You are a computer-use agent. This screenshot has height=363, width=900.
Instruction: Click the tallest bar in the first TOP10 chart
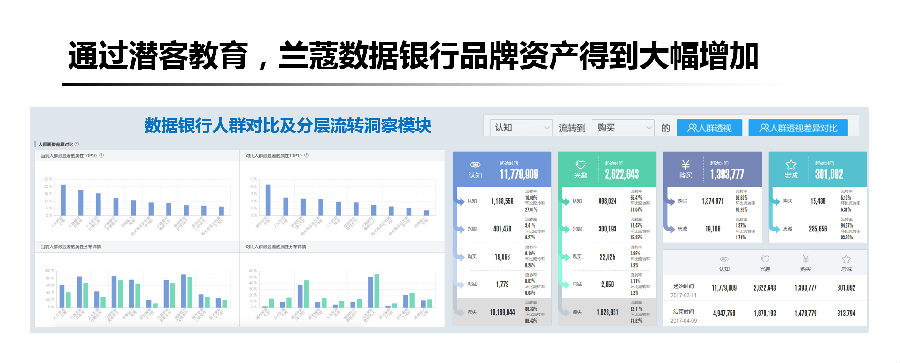63,200
